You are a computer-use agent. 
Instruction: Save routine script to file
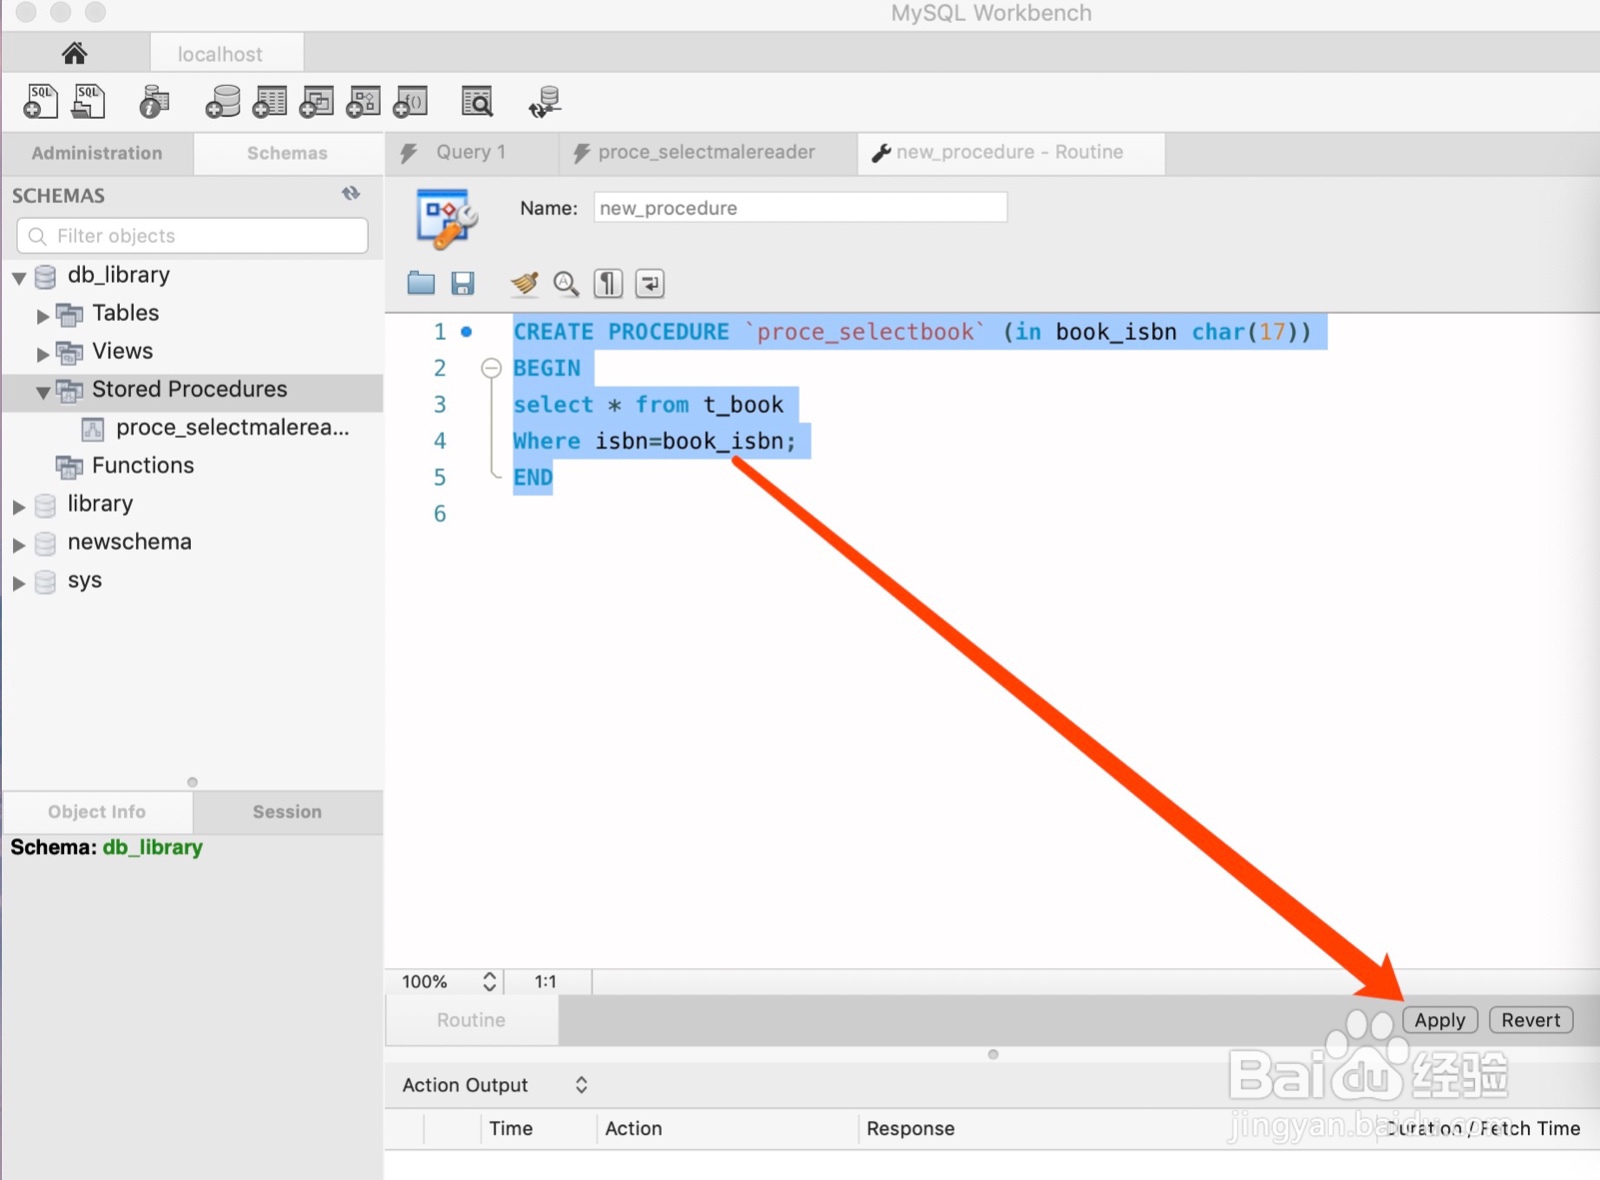tap(462, 283)
